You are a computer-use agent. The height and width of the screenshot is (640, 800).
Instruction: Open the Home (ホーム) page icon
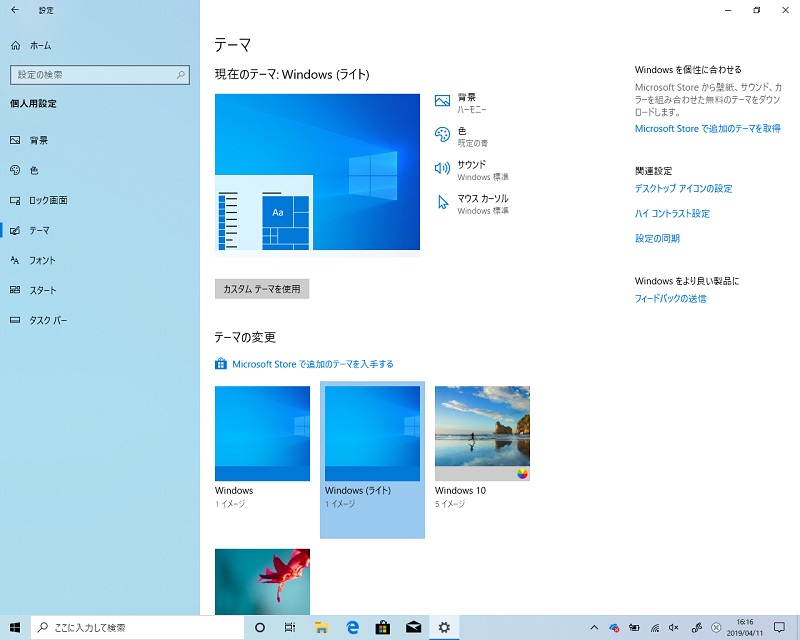click(16, 45)
